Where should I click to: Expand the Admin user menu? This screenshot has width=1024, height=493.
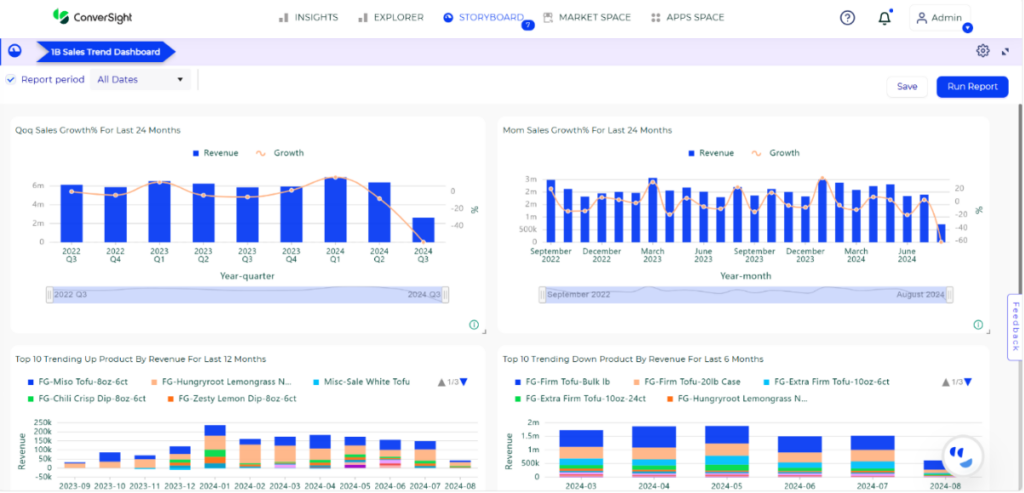[940, 18]
